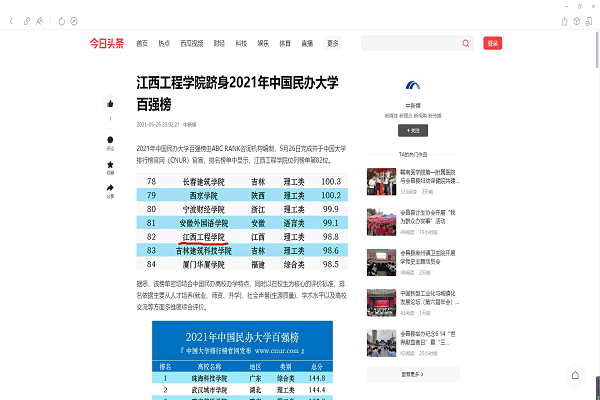Open the third recommended article's title, 48 reads
600x400 pixels.
(428, 257)
